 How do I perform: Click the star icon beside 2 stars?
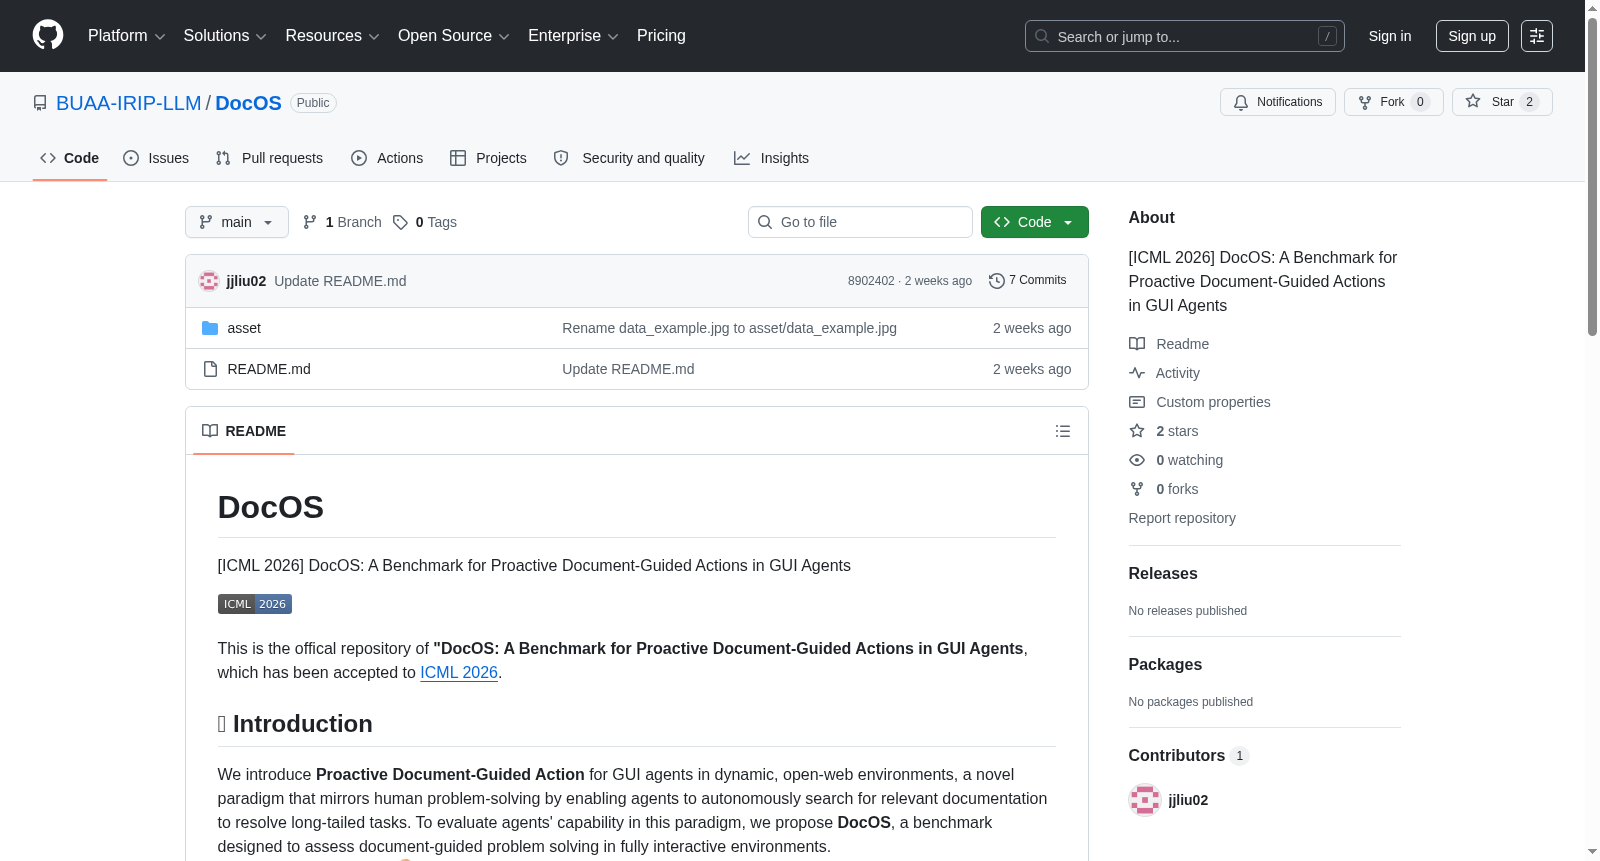1137,431
